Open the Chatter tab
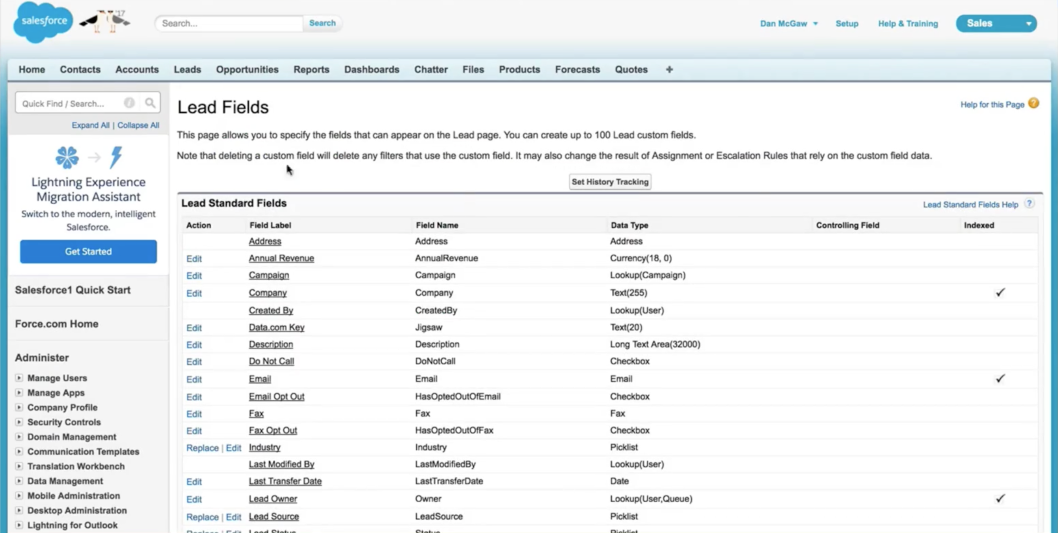Image resolution: width=1058 pixels, height=533 pixels. tap(431, 69)
